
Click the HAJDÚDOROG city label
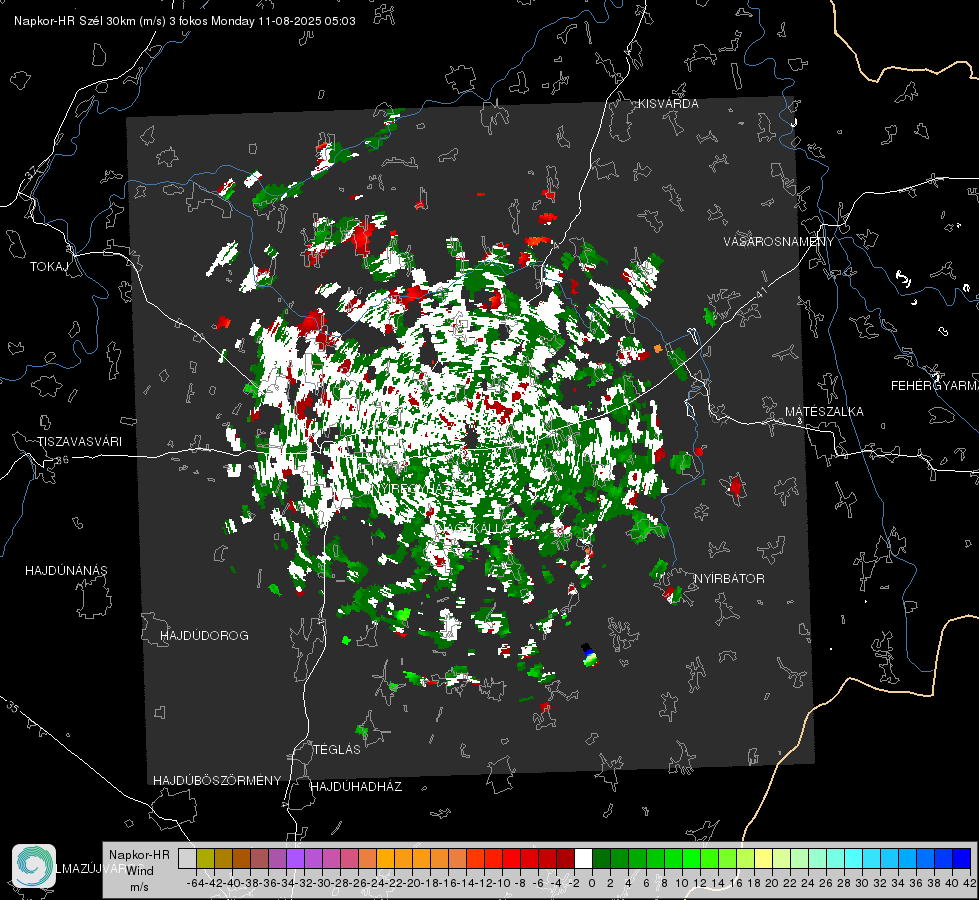[204, 636]
